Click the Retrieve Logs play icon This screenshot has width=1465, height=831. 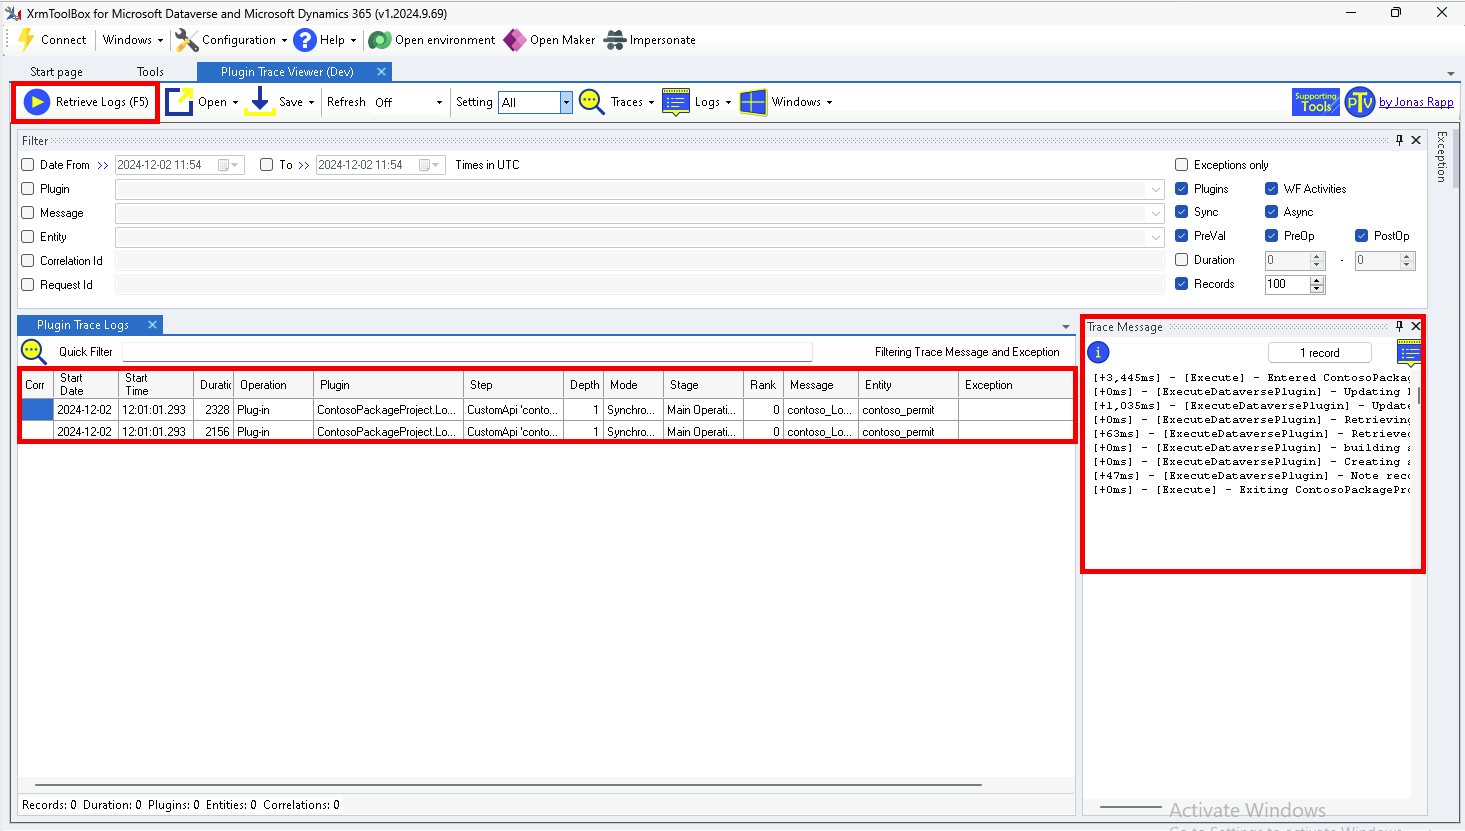coord(37,102)
